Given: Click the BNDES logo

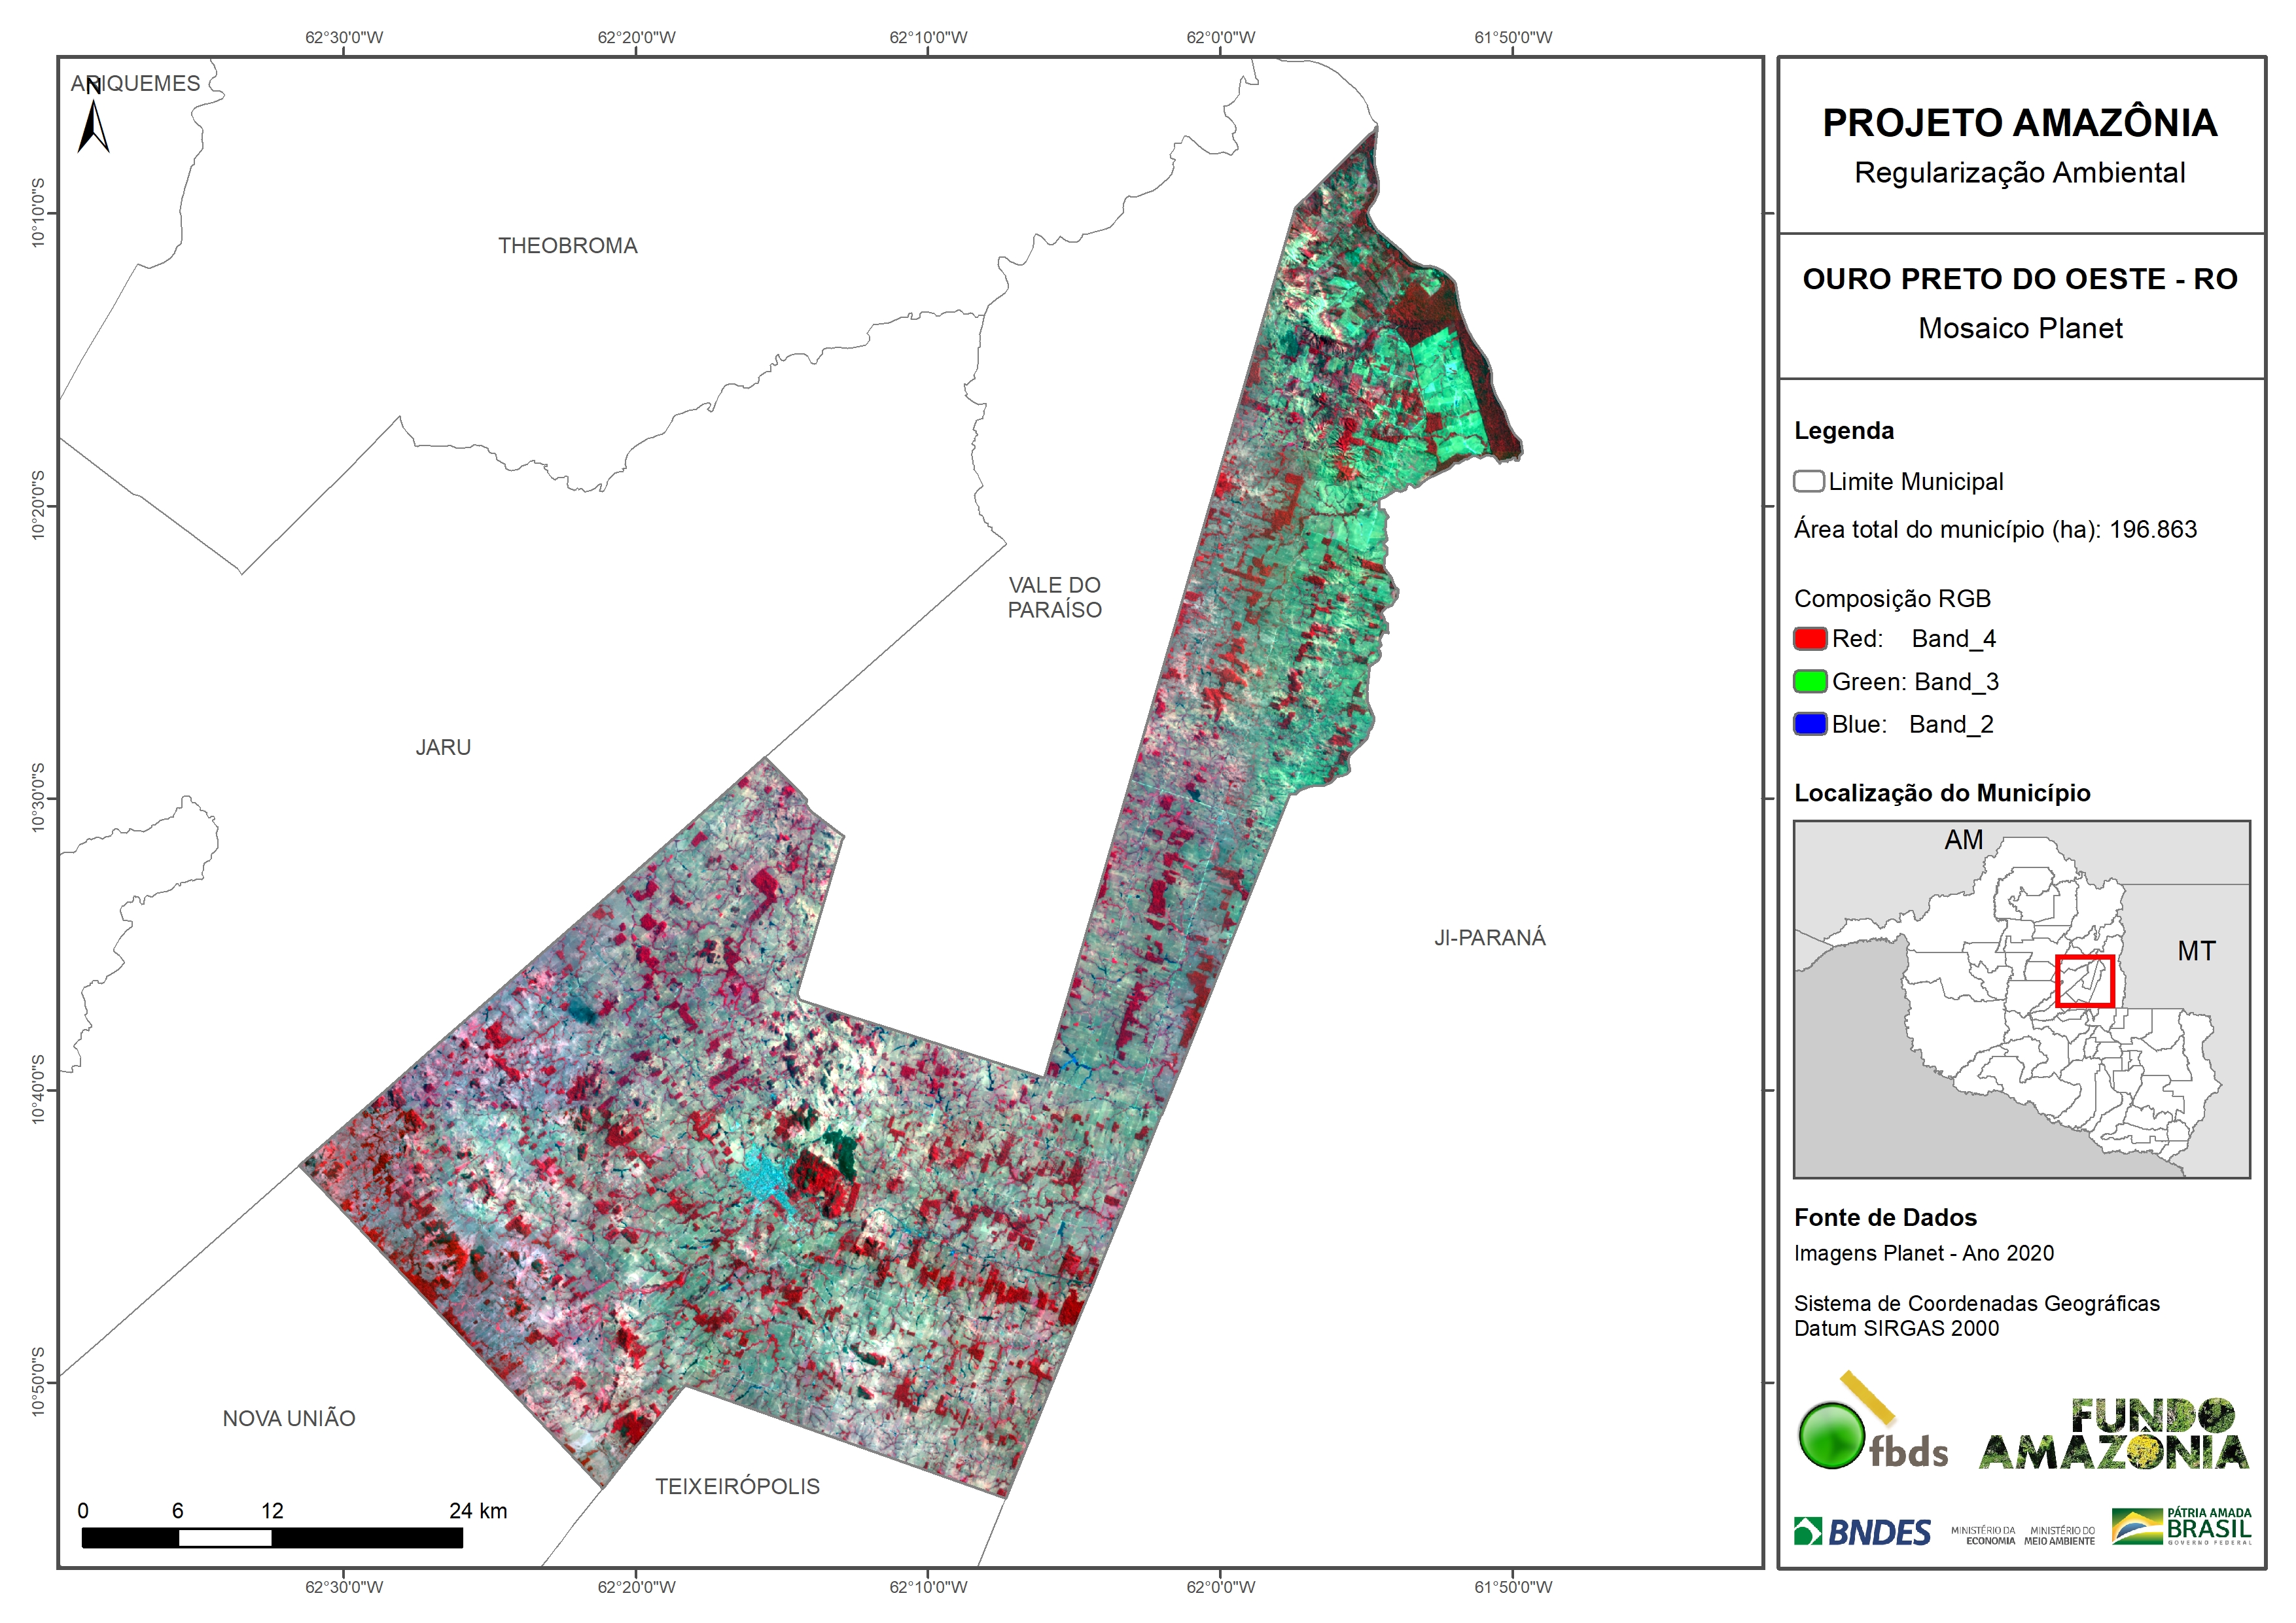Looking at the screenshot, I should tap(1862, 1532).
